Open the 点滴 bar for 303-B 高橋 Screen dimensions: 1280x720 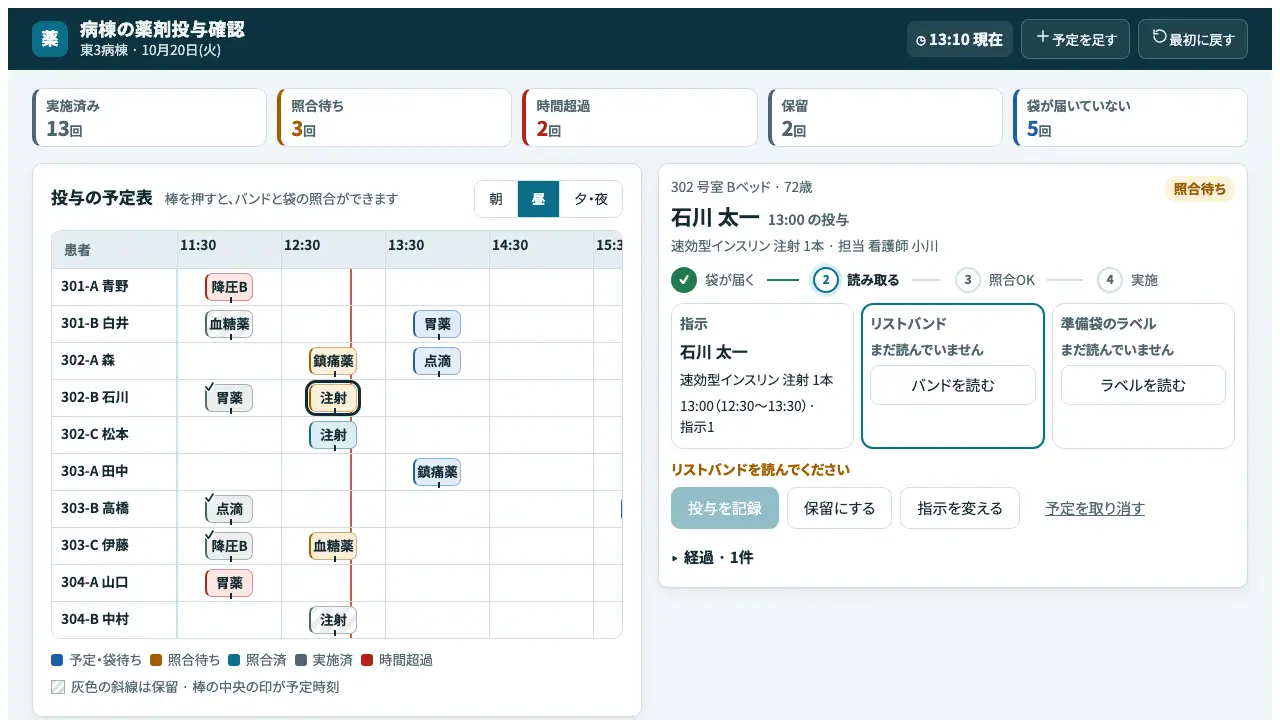point(229,509)
